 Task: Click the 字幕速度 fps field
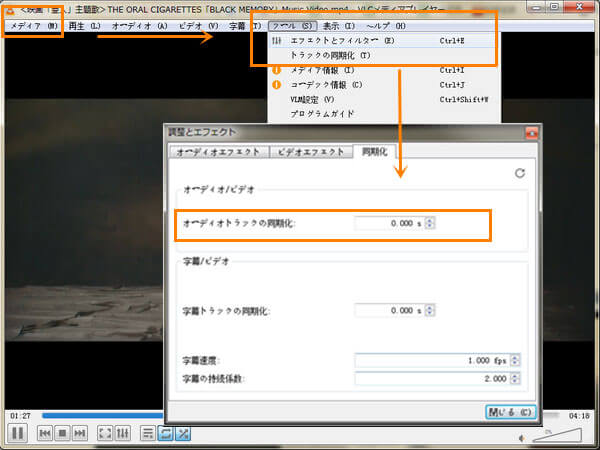pos(432,360)
